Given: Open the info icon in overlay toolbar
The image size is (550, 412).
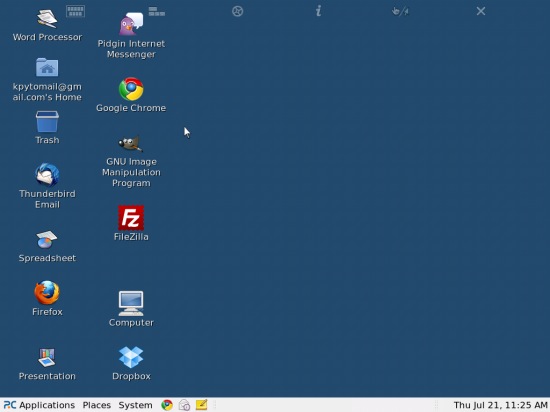Looking at the screenshot, I should (318, 11).
